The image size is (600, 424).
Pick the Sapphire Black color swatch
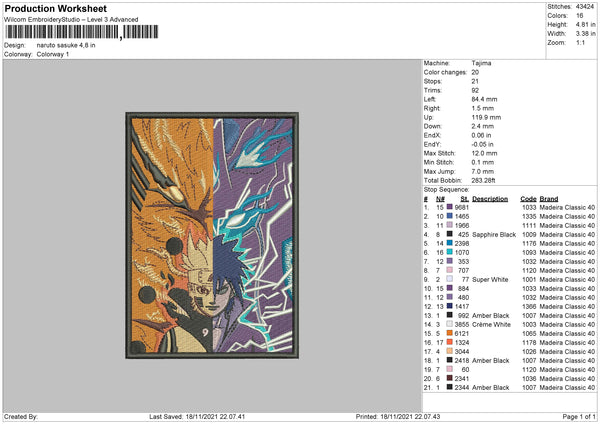pyautogui.click(x=450, y=234)
